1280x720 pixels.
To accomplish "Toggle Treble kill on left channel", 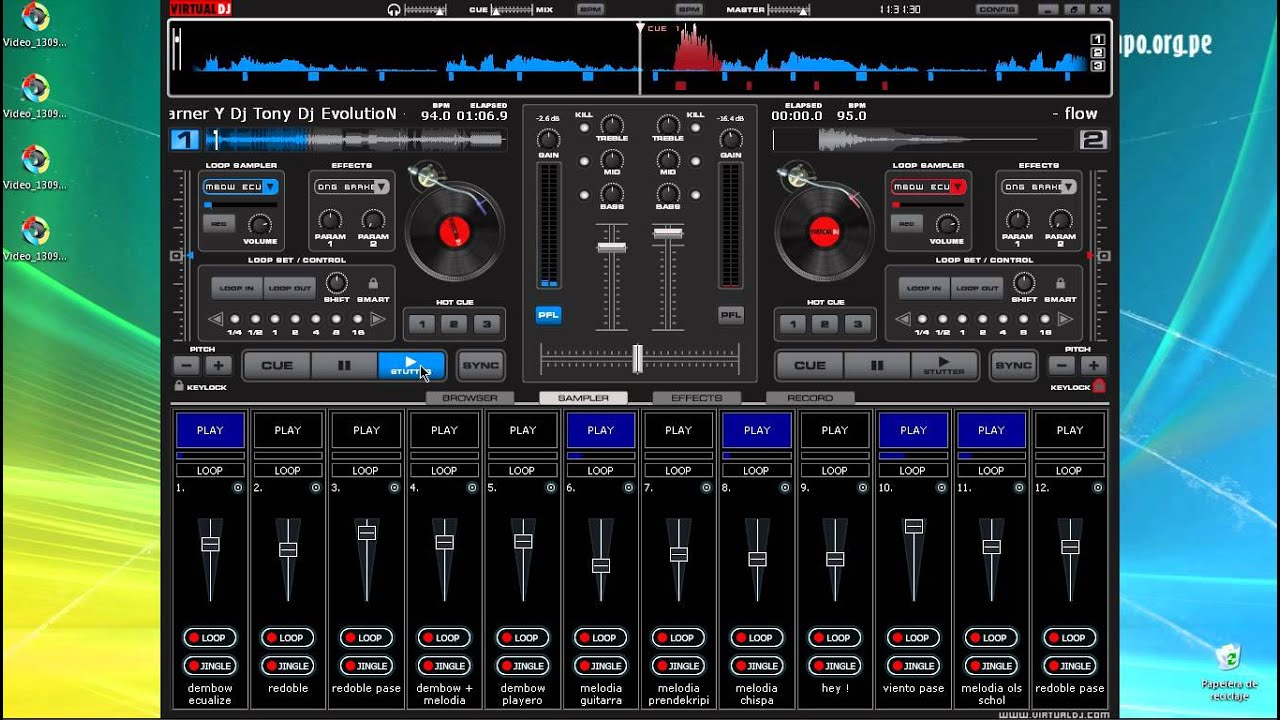I will click(x=584, y=128).
